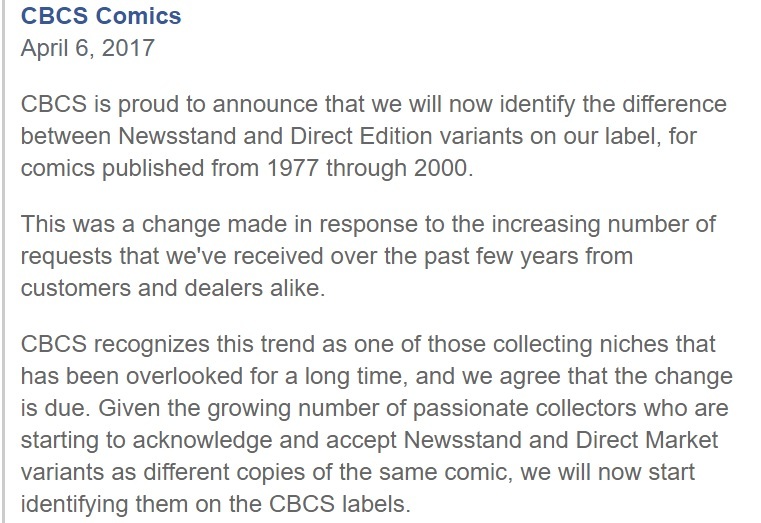Click the first paragraph starting 'CBCS is proud'
Image resolution: width=761 pixels, height=523 pixels.
(x=374, y=136)
